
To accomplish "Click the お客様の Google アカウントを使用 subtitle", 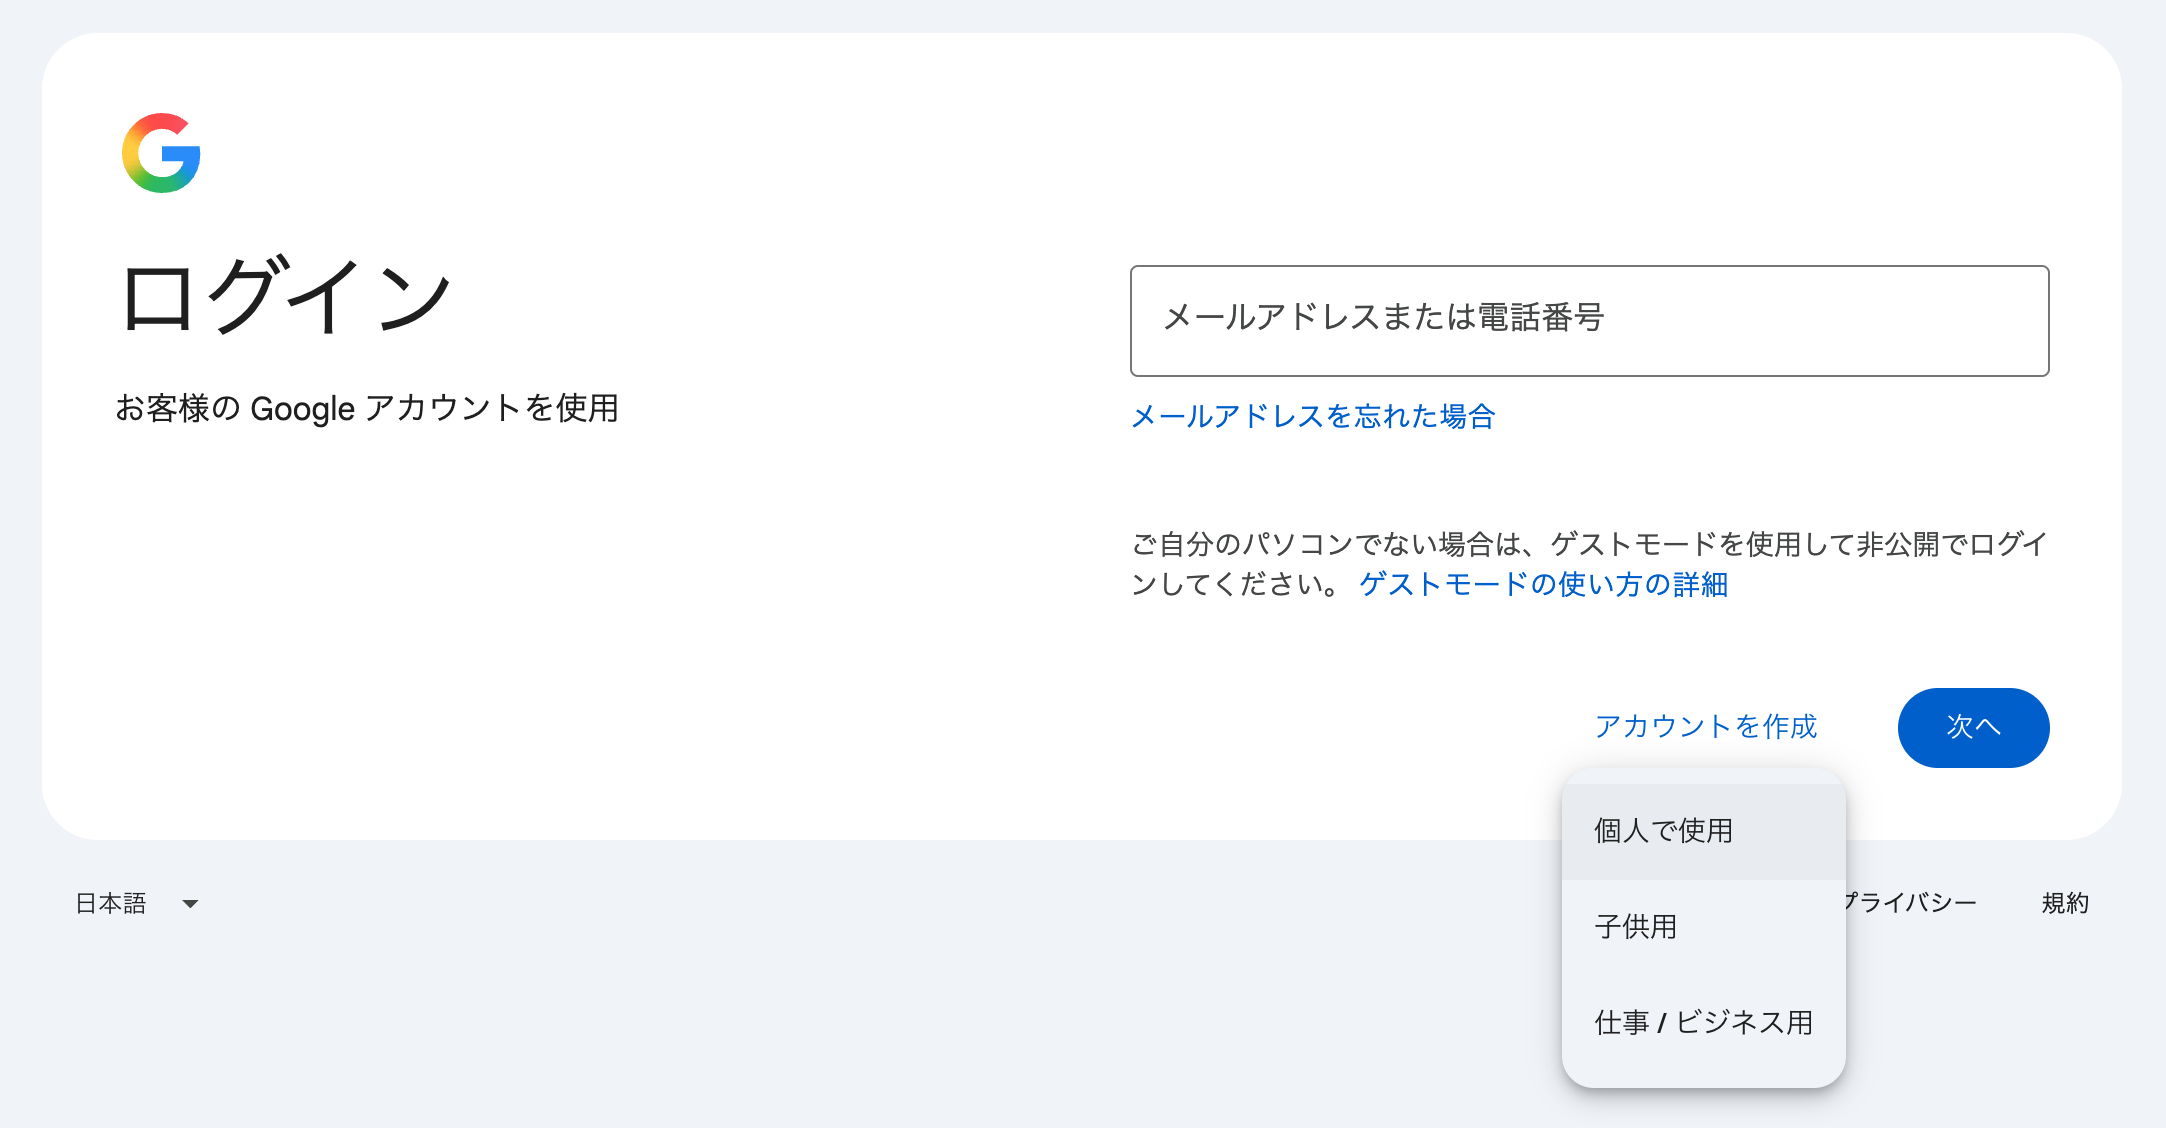I will (366, 408).
